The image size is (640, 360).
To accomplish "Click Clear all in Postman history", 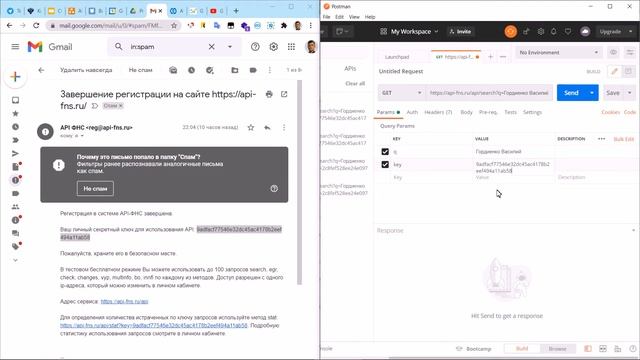I will (x=355, y=84).
